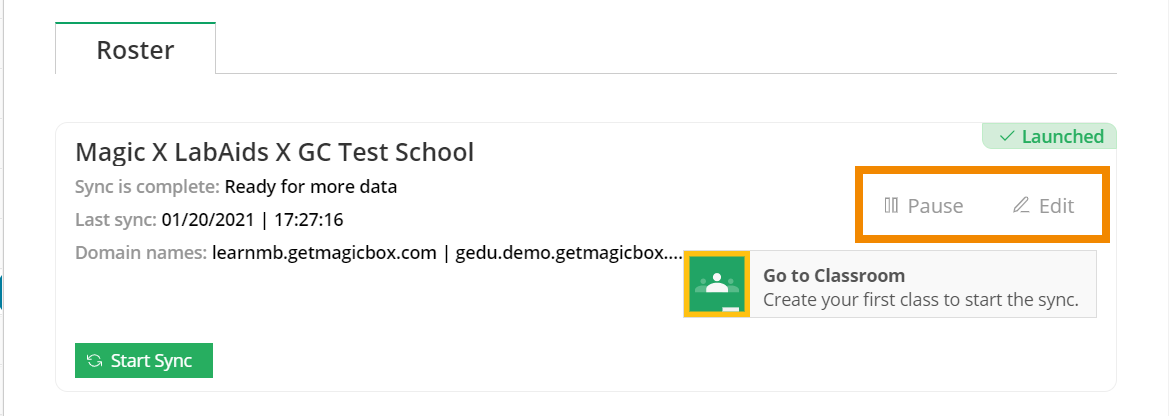Click the pause bars icon
1169x416 pixels.
891,206
